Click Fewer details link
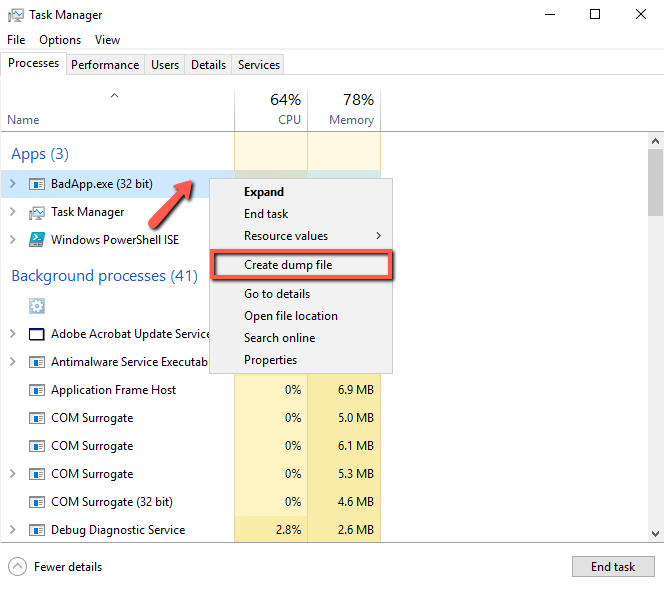Image resolution: width=664 pixels, height=591 pixels. tap(68, 567)
